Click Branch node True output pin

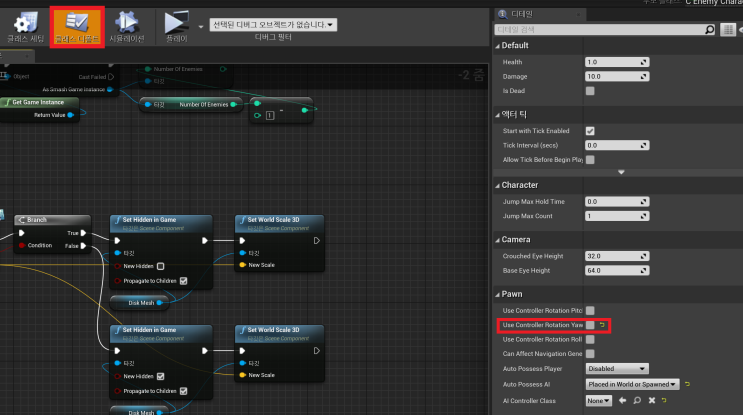point(83,233)
